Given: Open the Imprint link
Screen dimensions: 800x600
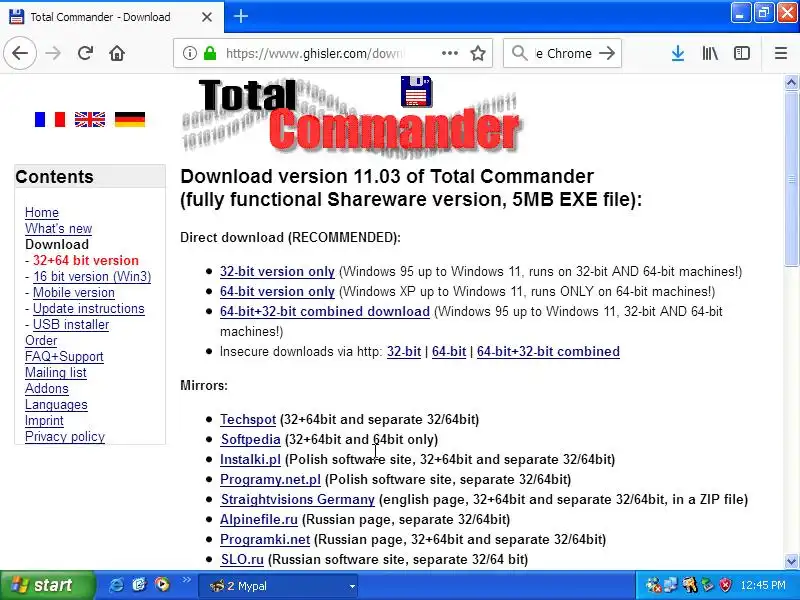Looking at the screenshot, I should coord(44,420).
